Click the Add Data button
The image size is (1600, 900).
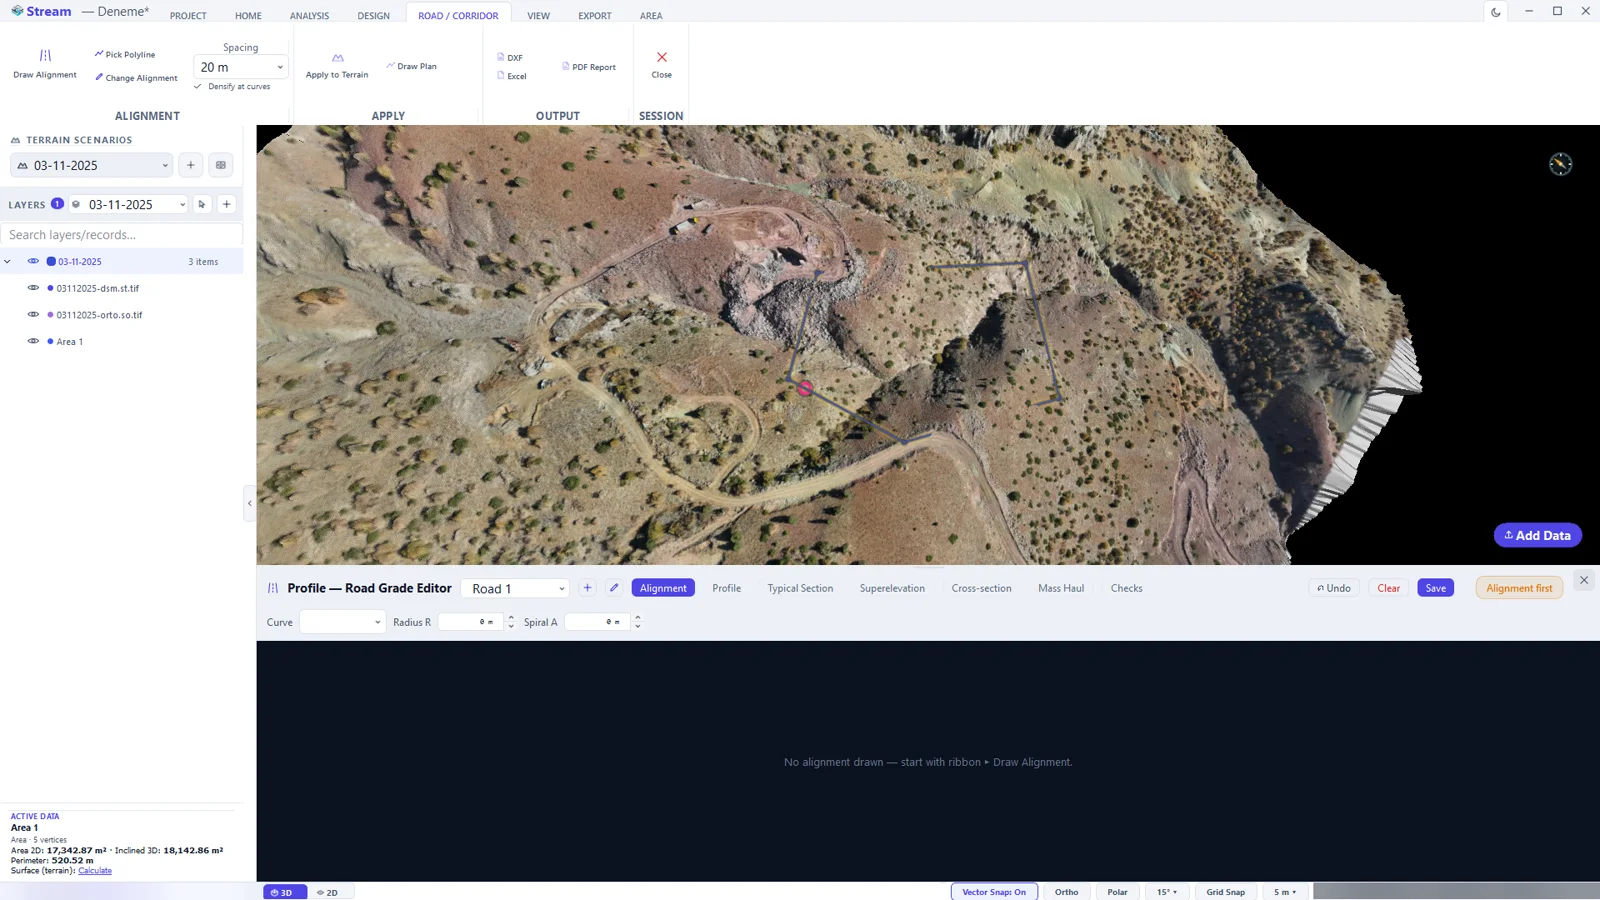[1538, 535]
